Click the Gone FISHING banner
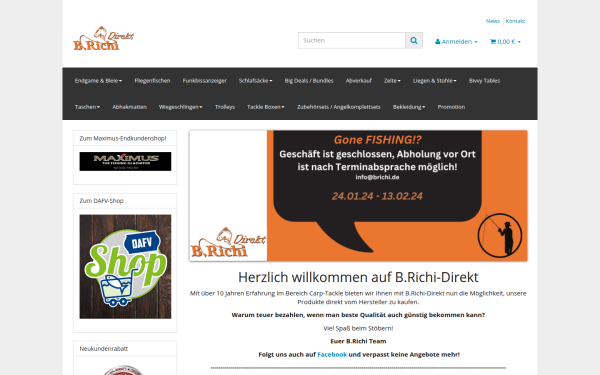 [358, 196]
